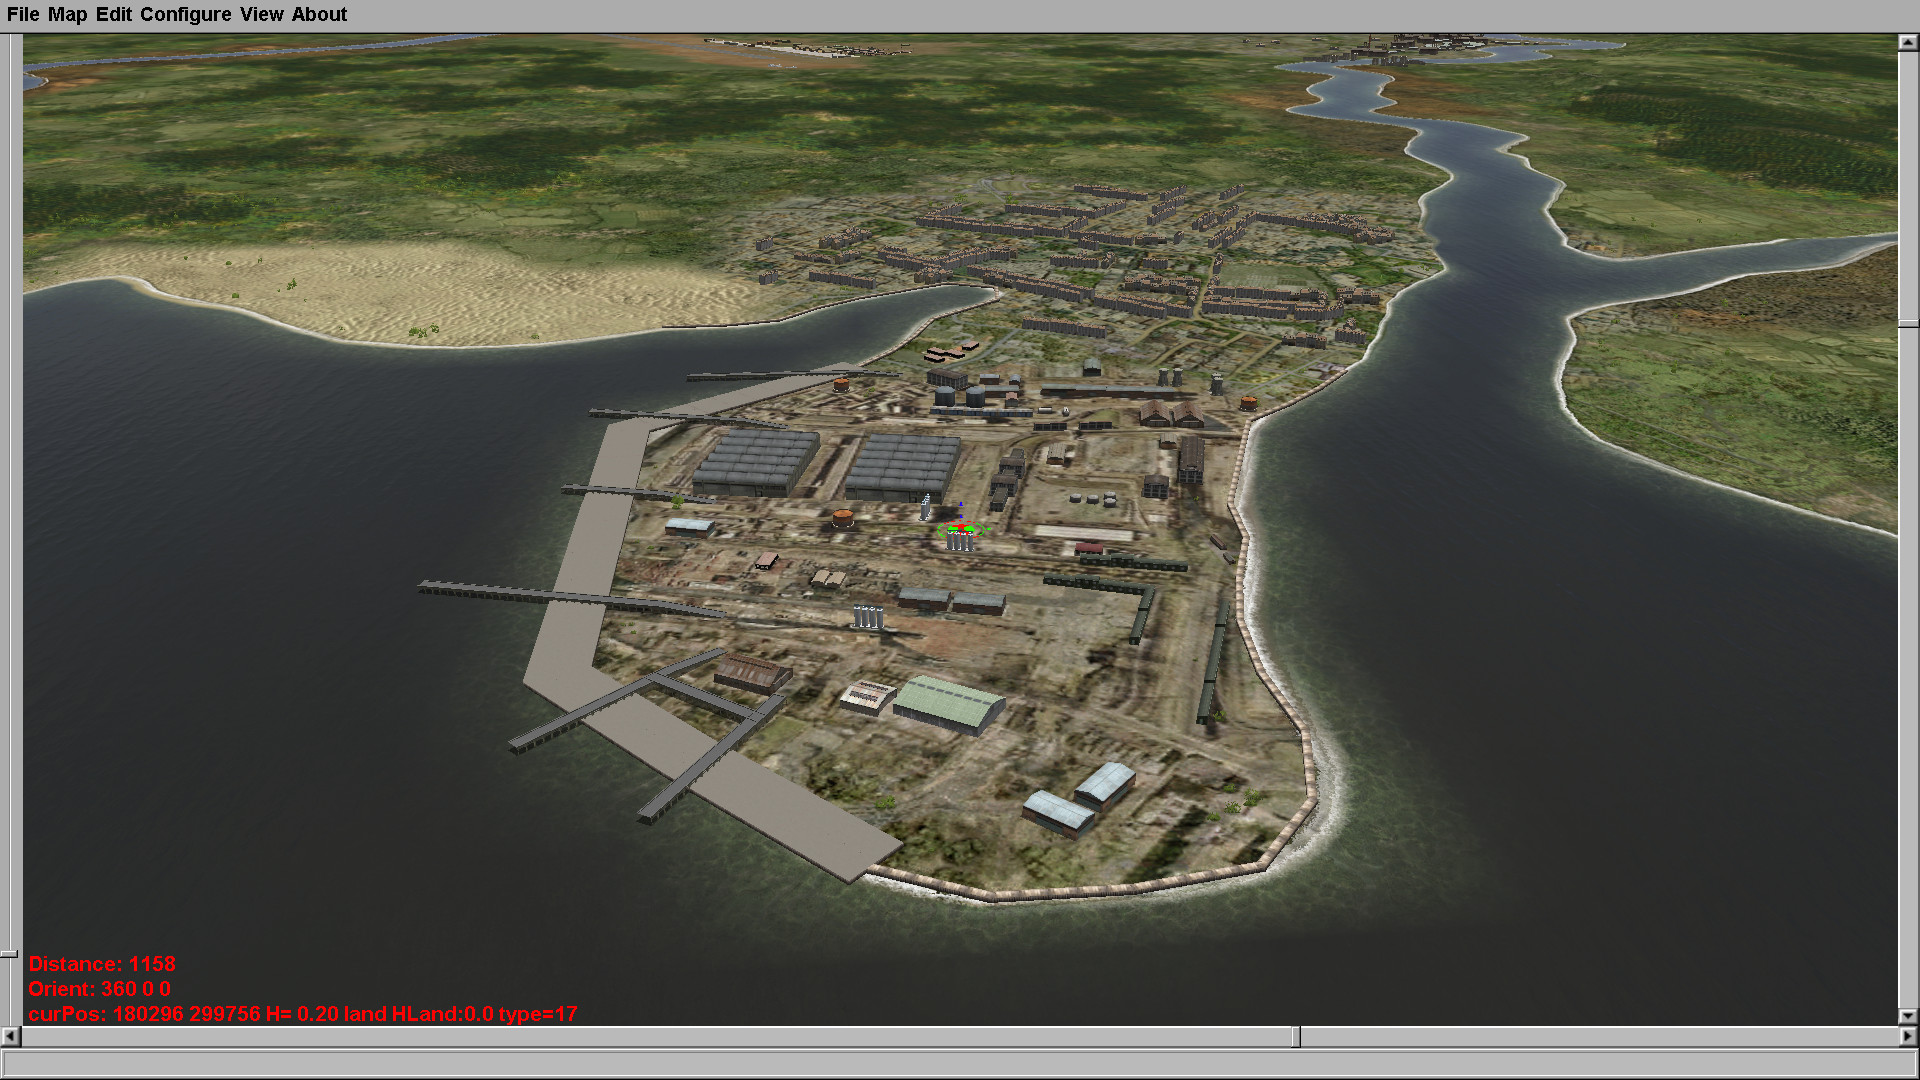This screenshot has width=1920, height=1080.
Task: Click the right scrollbar up arrow
Action: (1908, 42)
